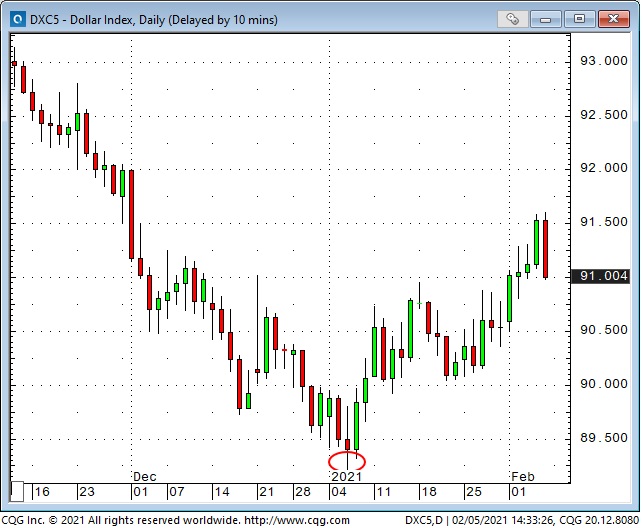Click the CQG Inc. © 2021 copyright text
This screenshot has width=643, height=528.
(x=43, y=521)
